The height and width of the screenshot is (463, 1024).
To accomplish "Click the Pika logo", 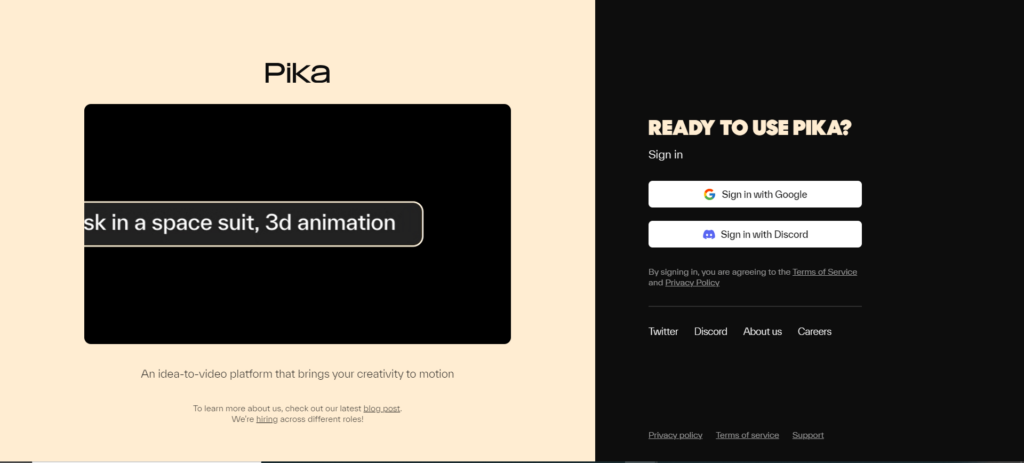I will 297,72.
